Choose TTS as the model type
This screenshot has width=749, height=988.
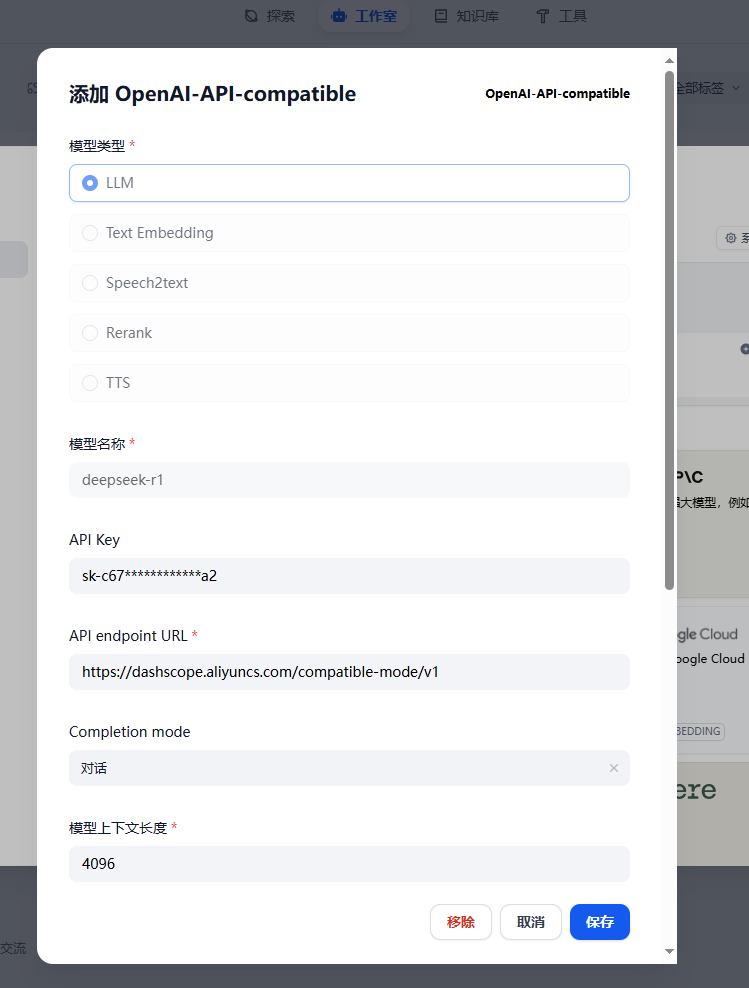pyautogui.click(x=90, y=383)
